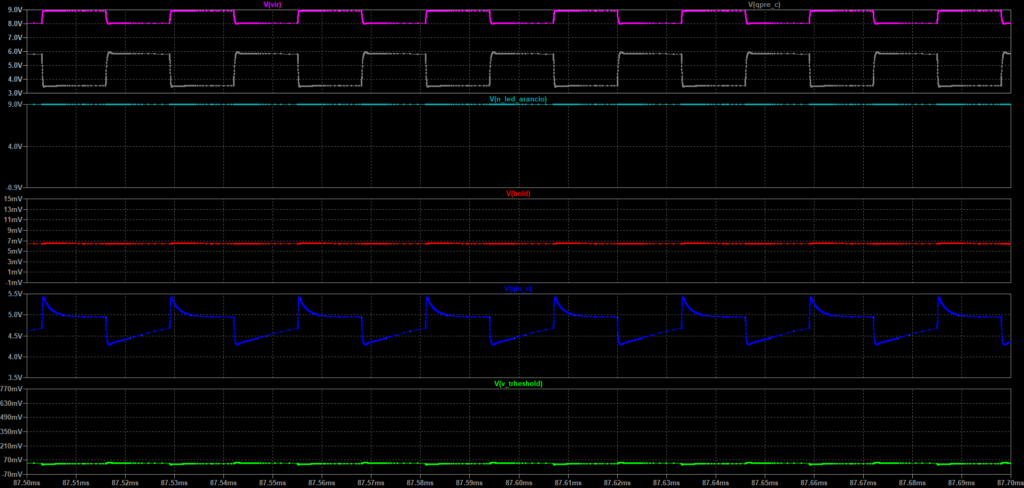1024x488 pixels.
Task: Click the 87.68ms time axis label
Action: (912, 483)
